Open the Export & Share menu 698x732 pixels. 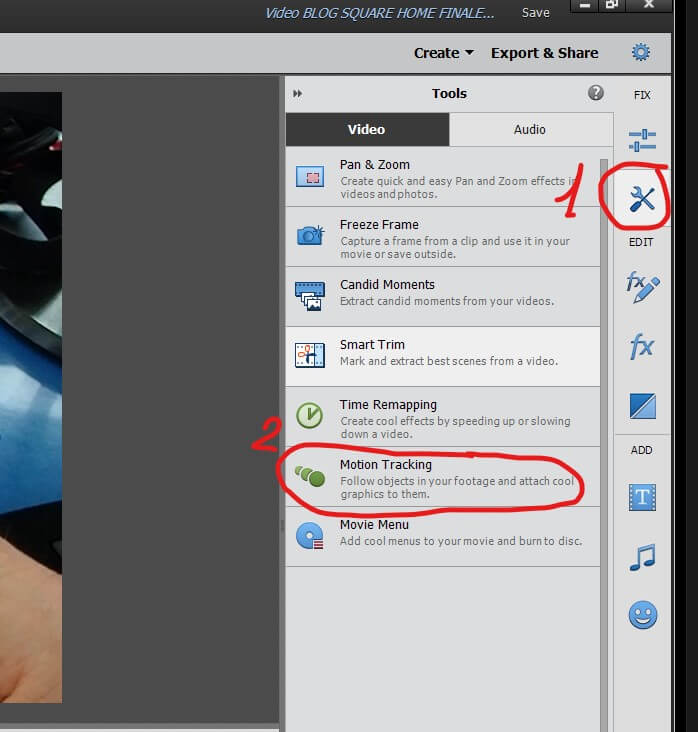(x=544, y=53)
